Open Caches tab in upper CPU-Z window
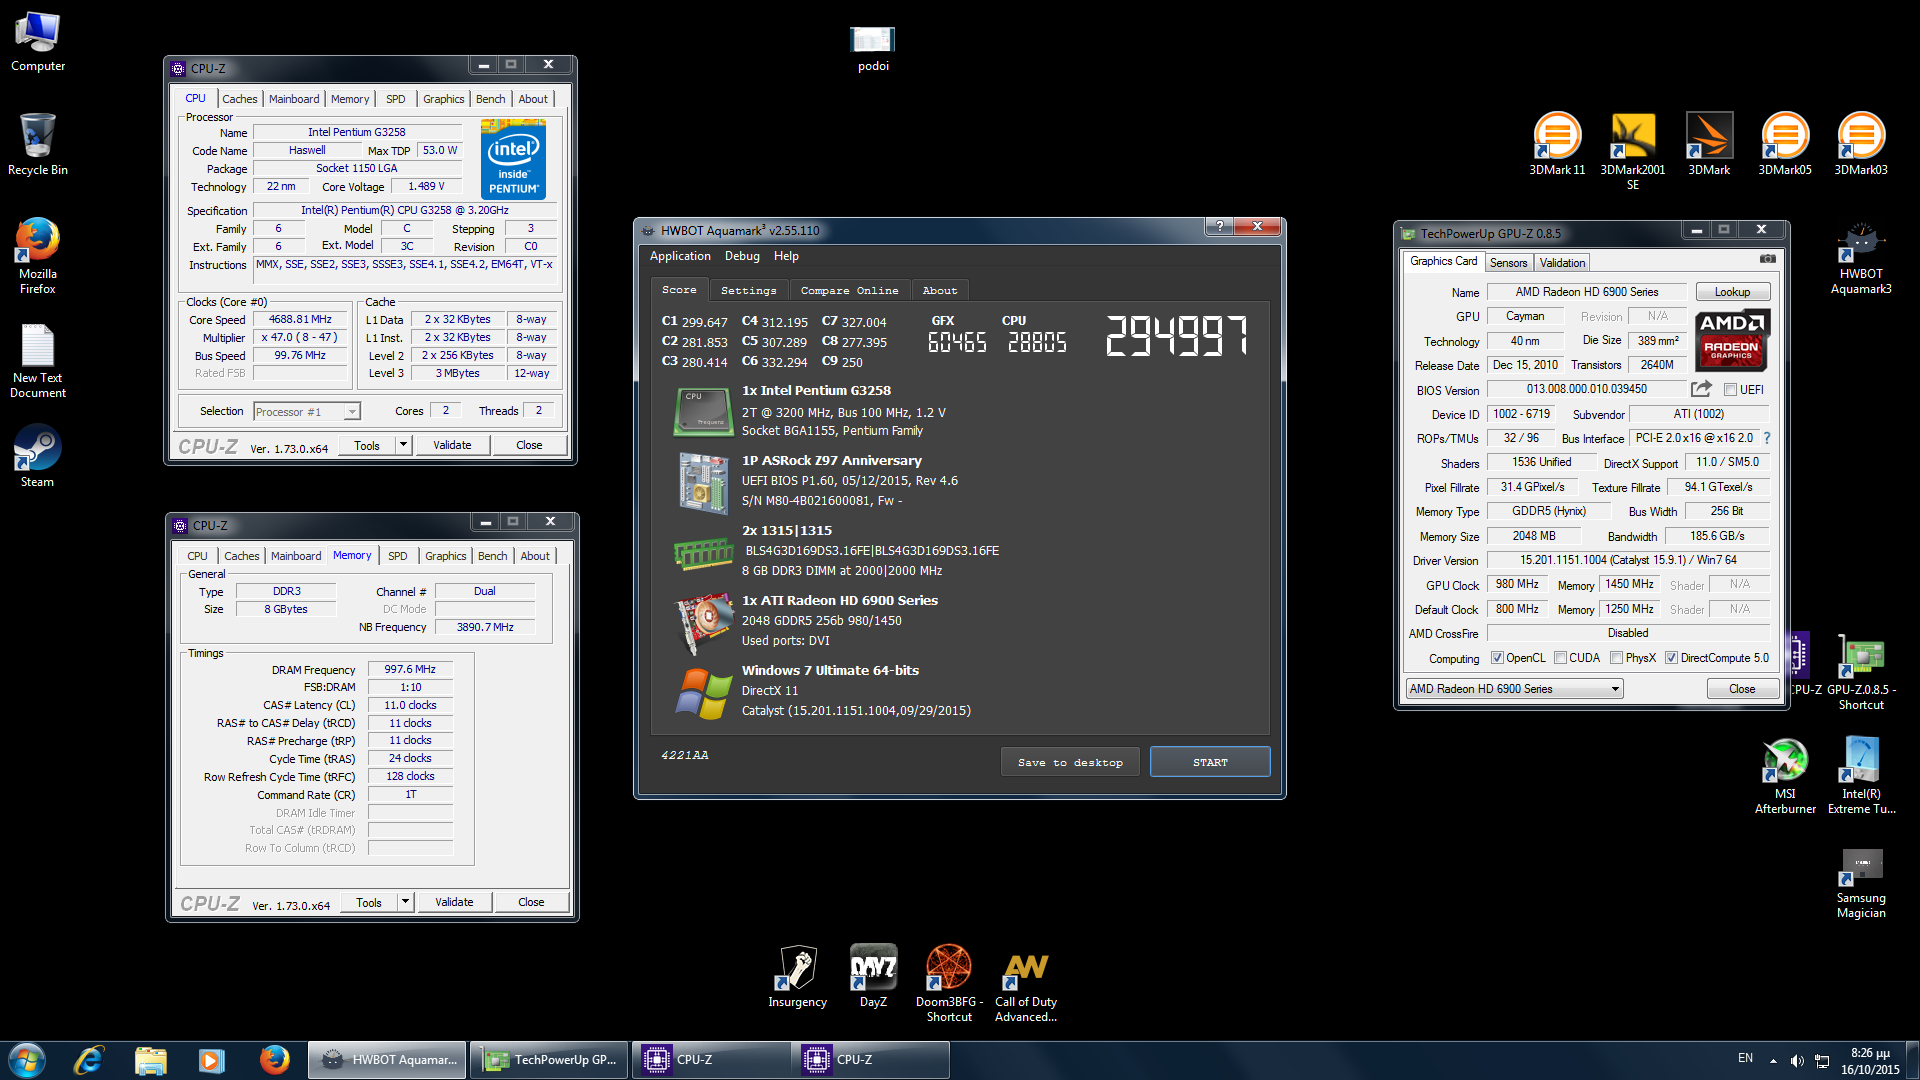The image size is (1920, 1080). pyautogui.click(x=239, y=99)
